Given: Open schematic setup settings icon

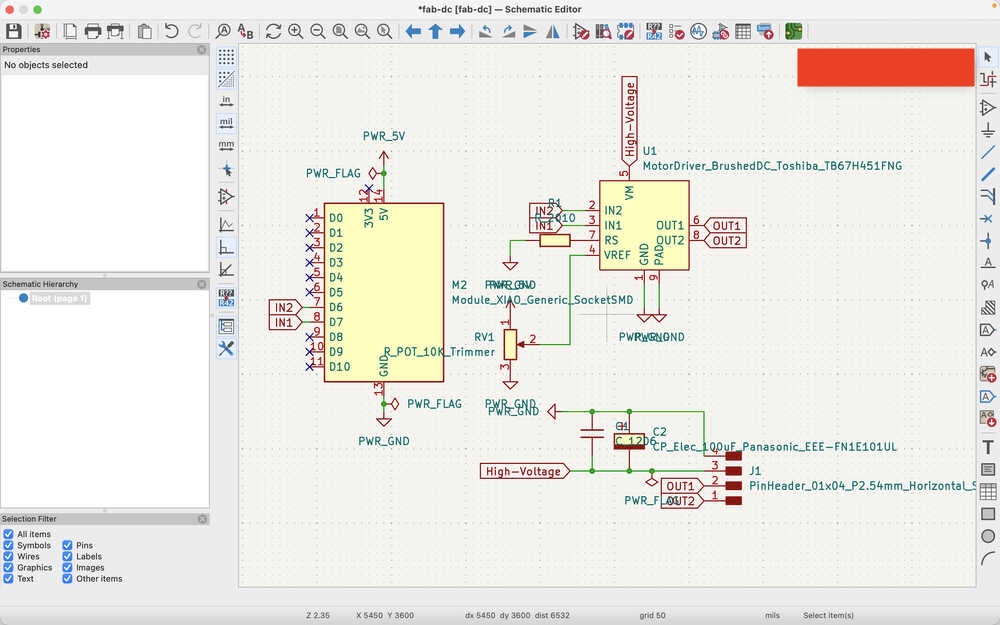Looking at the screenshot, I should [x=42, y=31].
